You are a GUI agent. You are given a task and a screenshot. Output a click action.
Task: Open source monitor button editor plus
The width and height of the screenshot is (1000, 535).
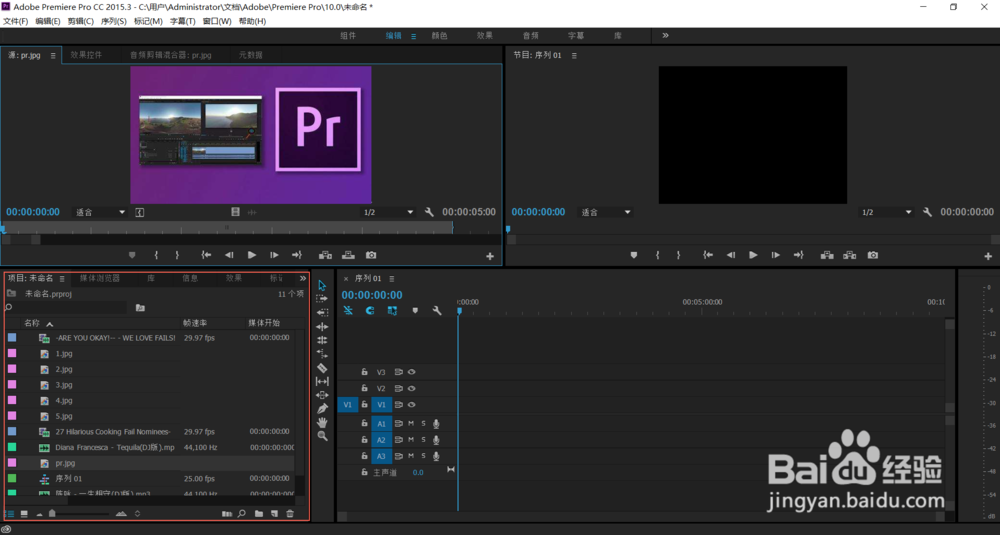(490, 256)
